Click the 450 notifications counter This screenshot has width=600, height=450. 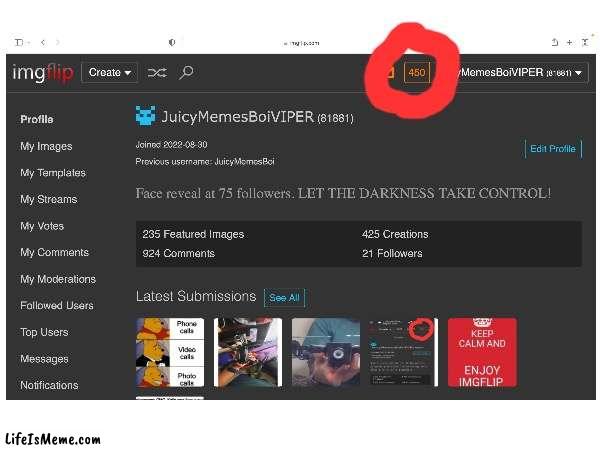click(417, 73)
